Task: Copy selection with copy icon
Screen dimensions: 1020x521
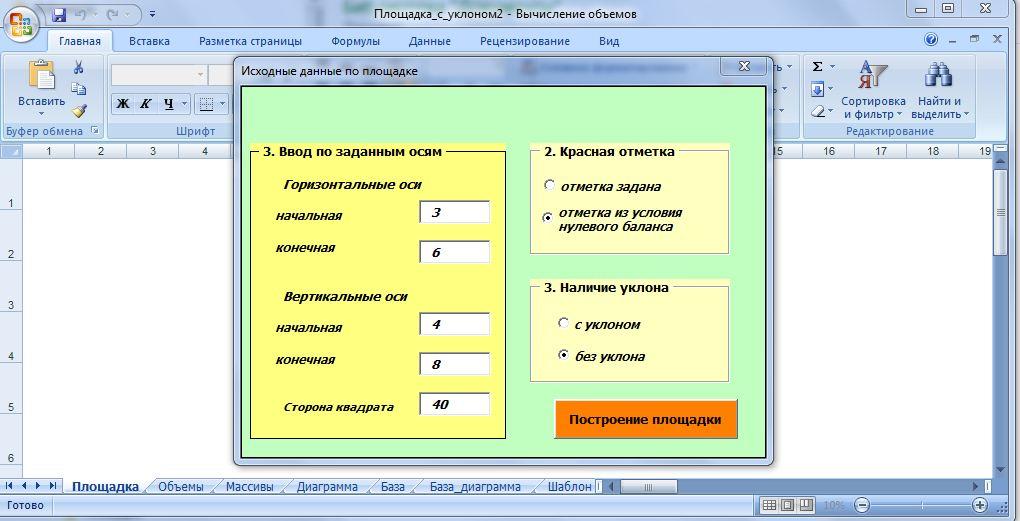Action: [79, 89]
